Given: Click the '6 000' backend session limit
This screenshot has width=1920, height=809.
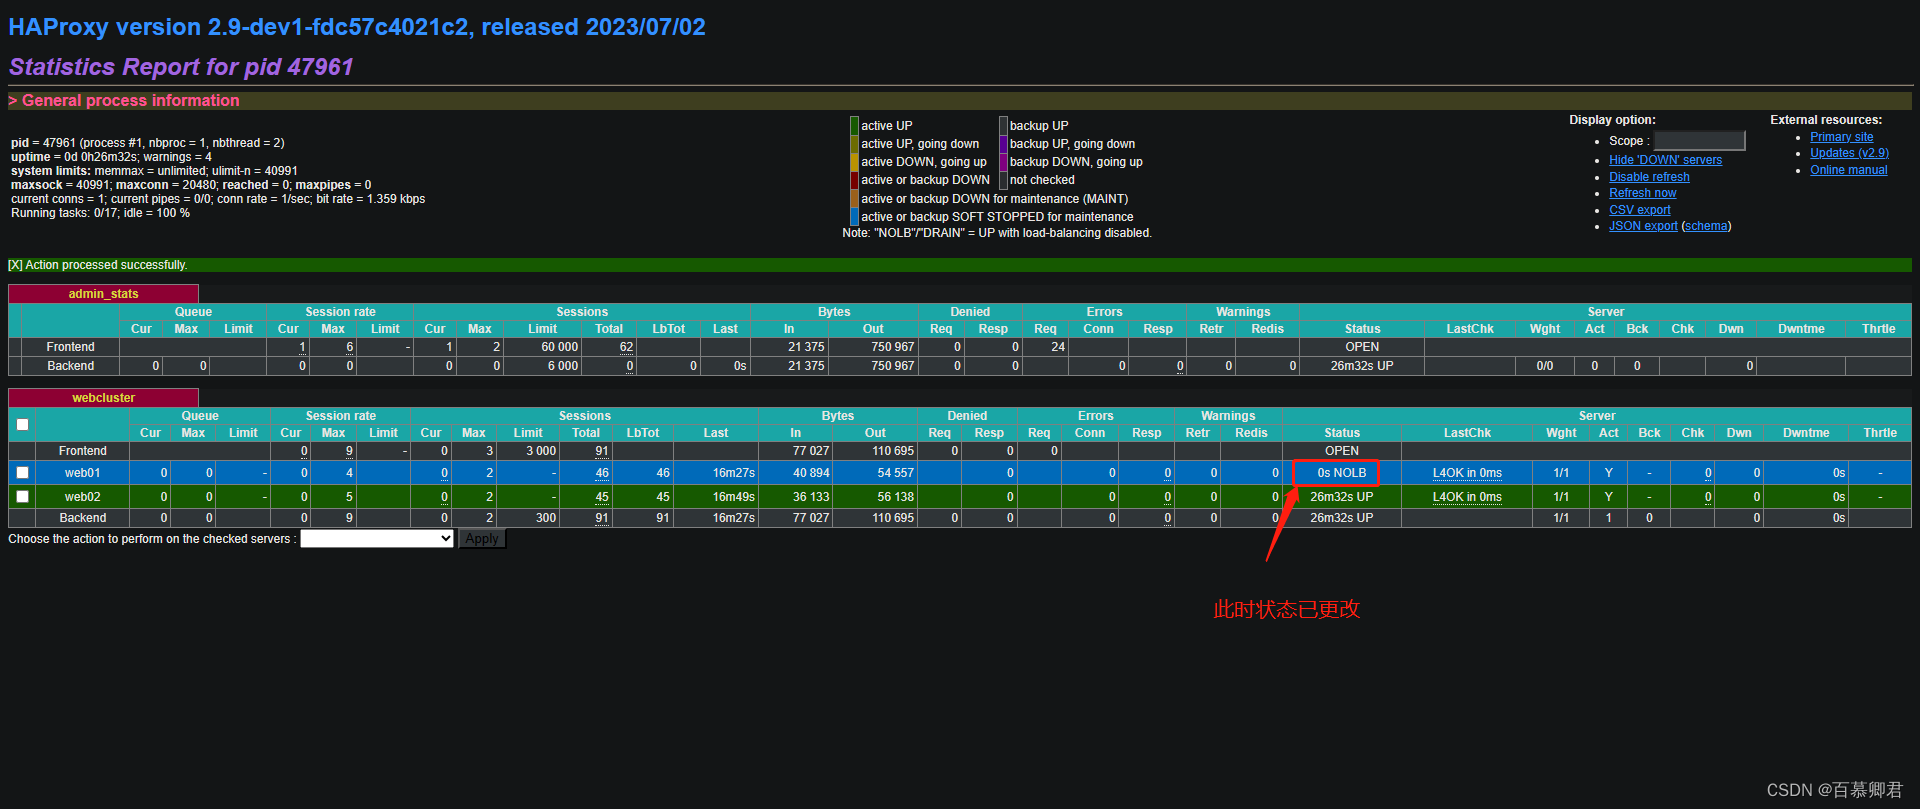Looking at the screenshot, I should [563, 366].
